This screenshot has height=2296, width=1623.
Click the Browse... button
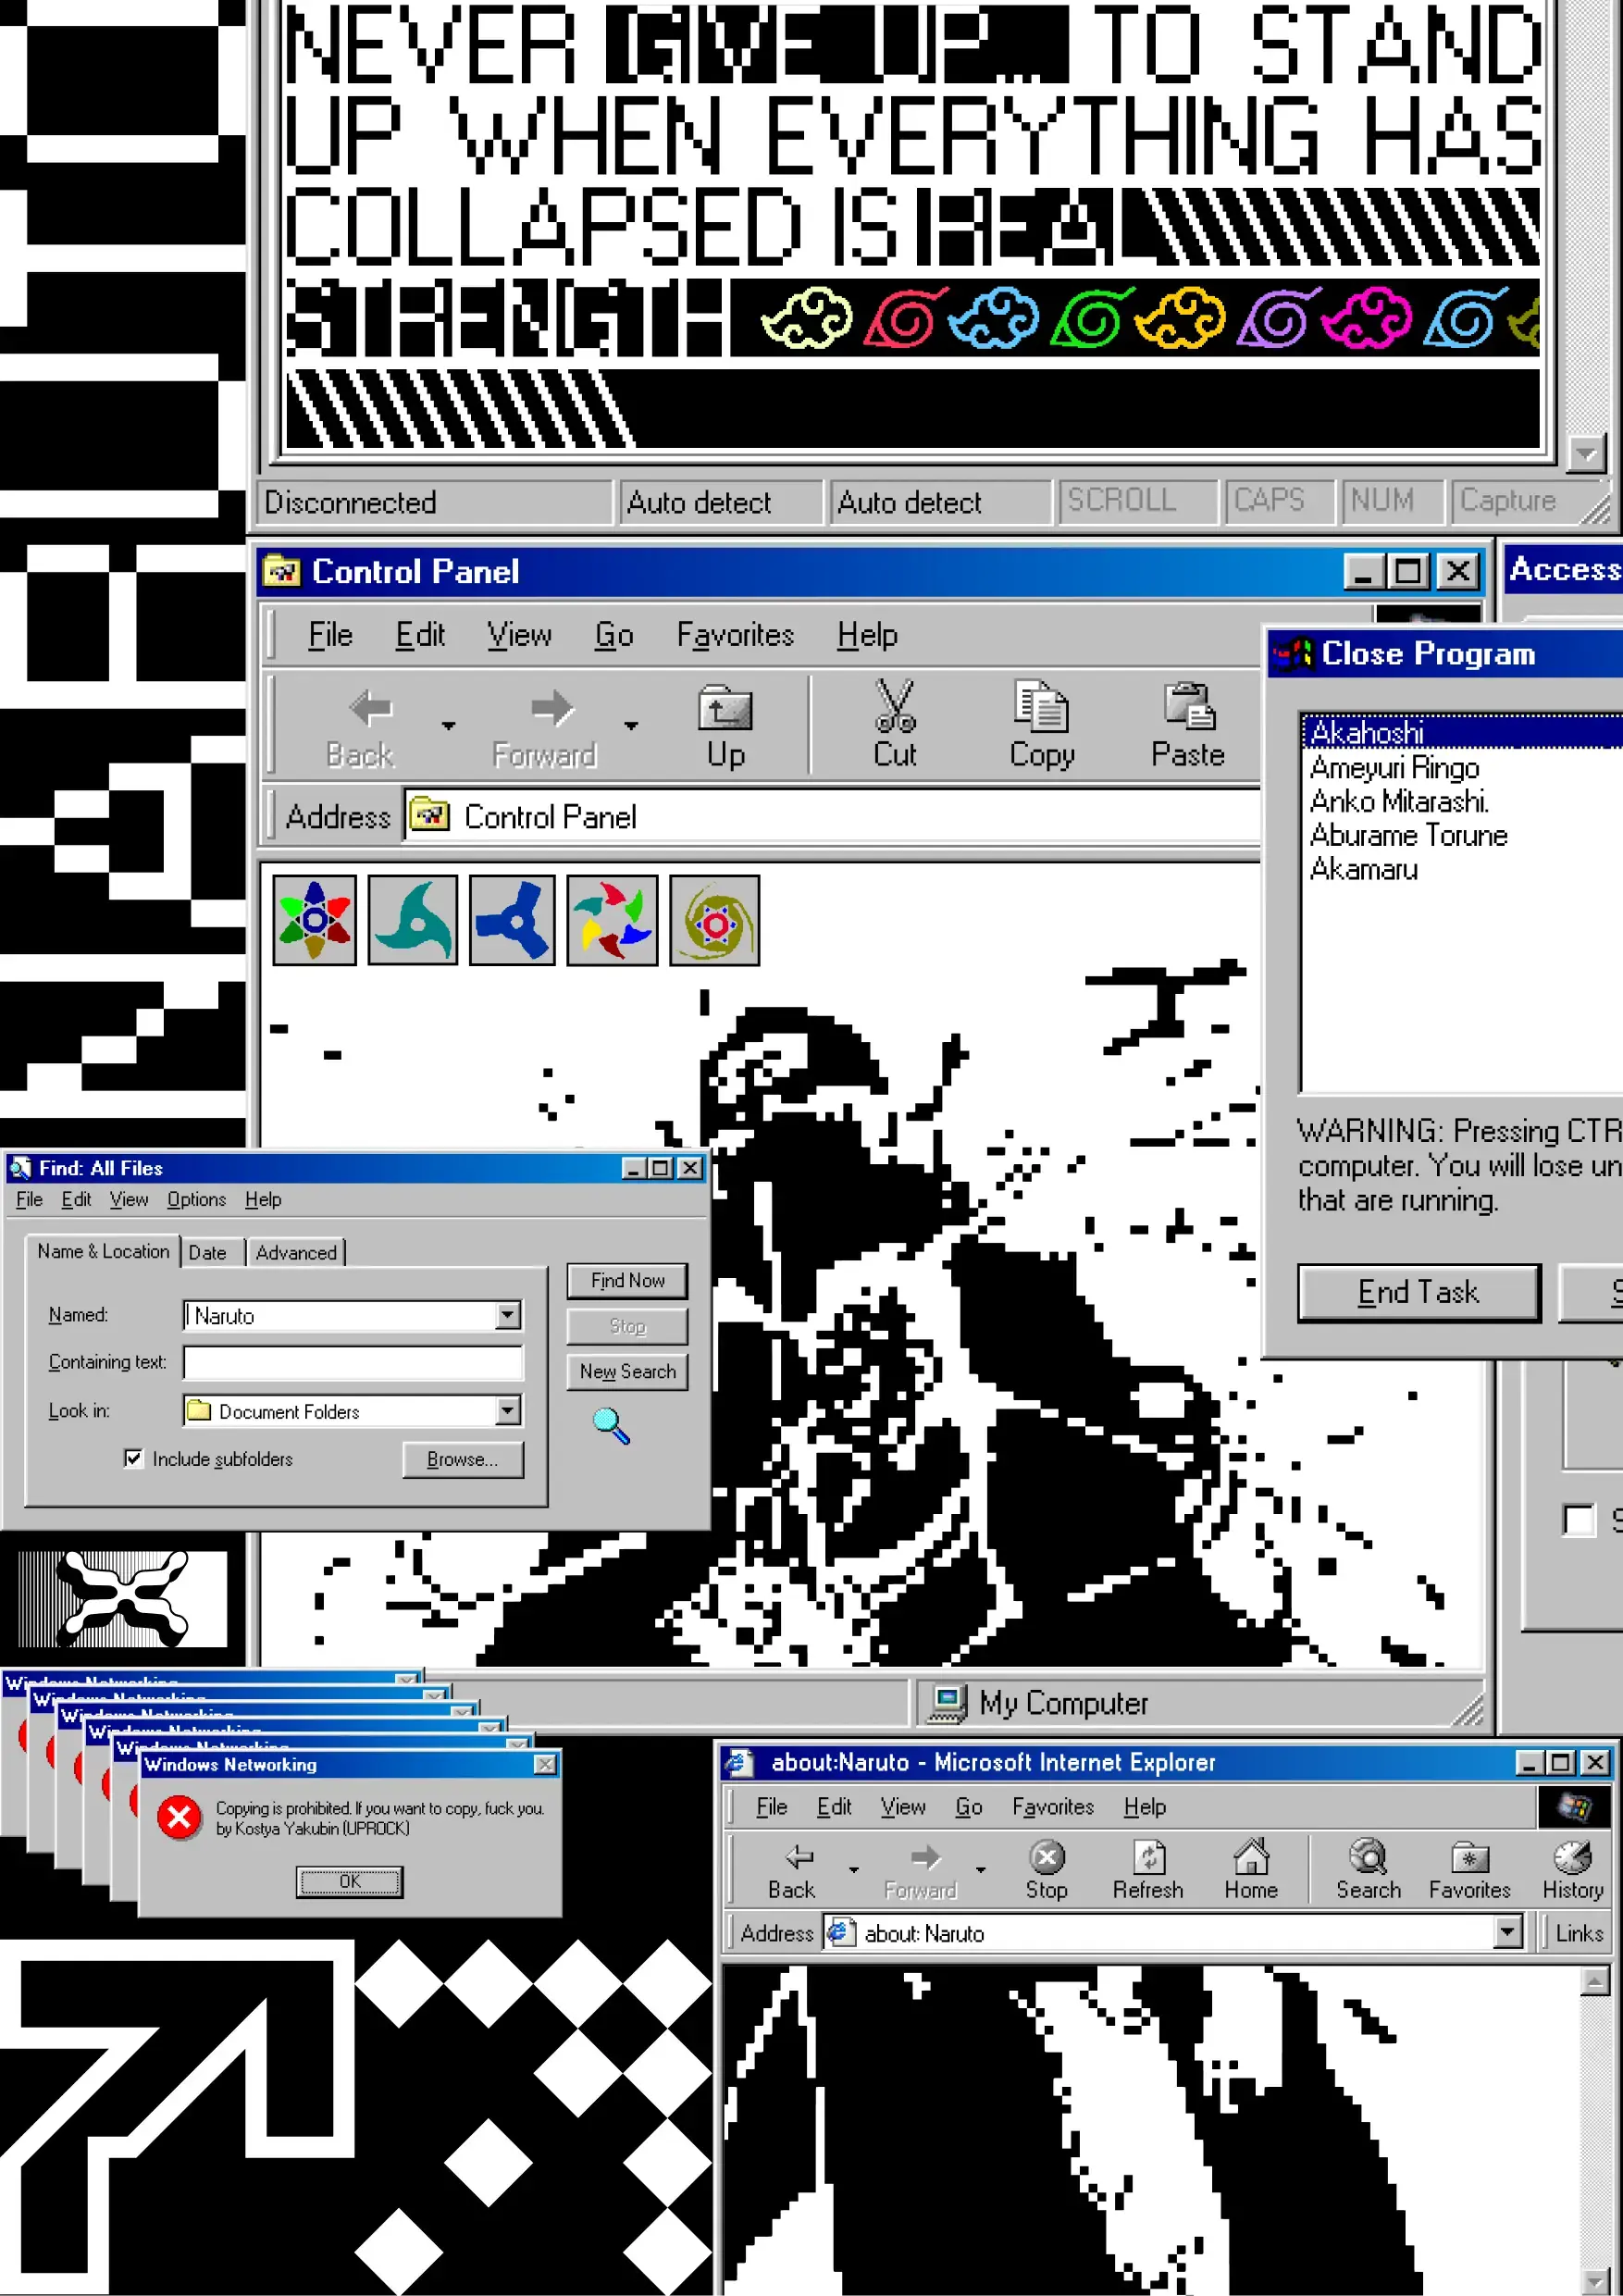(462, 1460)
